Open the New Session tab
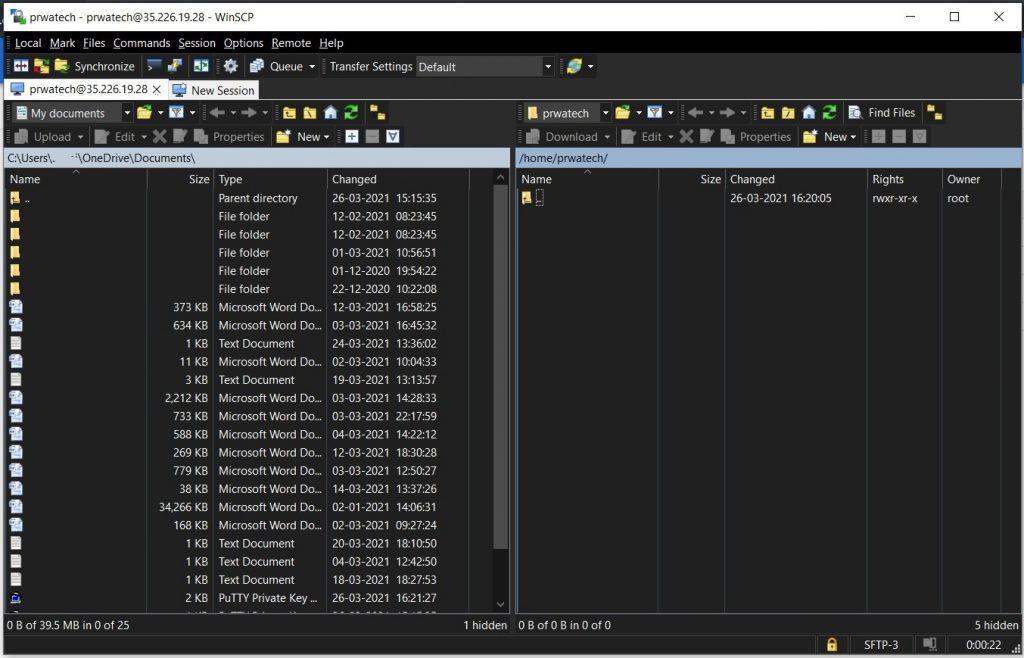This screenshot has height=658, width=1024. tap(214, 90)
